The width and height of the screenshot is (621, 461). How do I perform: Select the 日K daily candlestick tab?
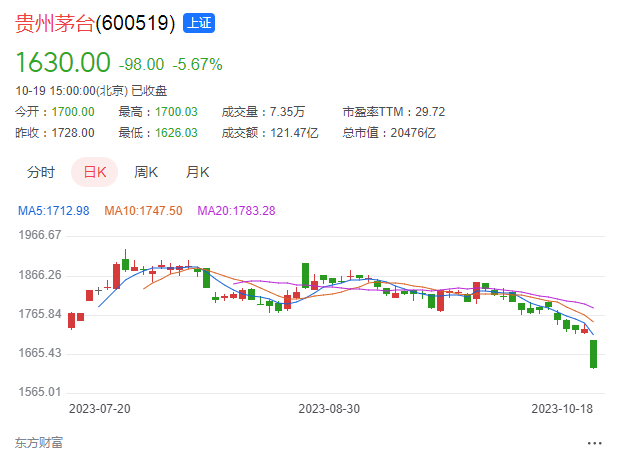(x=95, y=172)
